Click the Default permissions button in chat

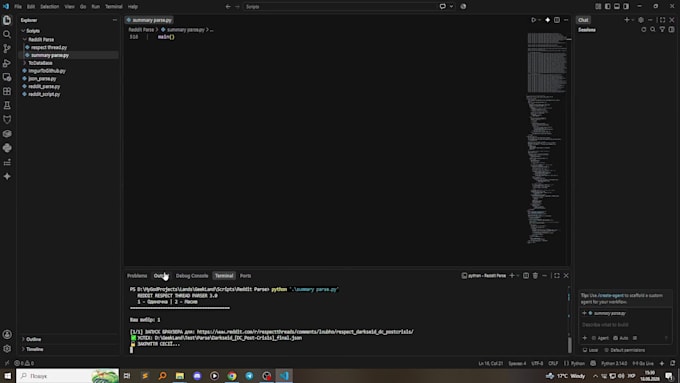point(625,350)
